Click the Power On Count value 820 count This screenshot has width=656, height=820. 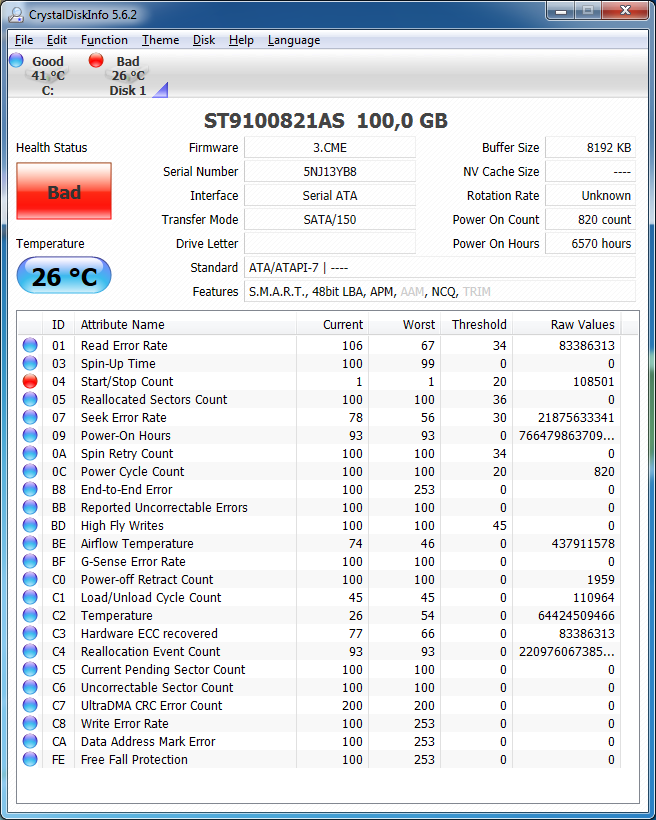(x=591, y=220)
